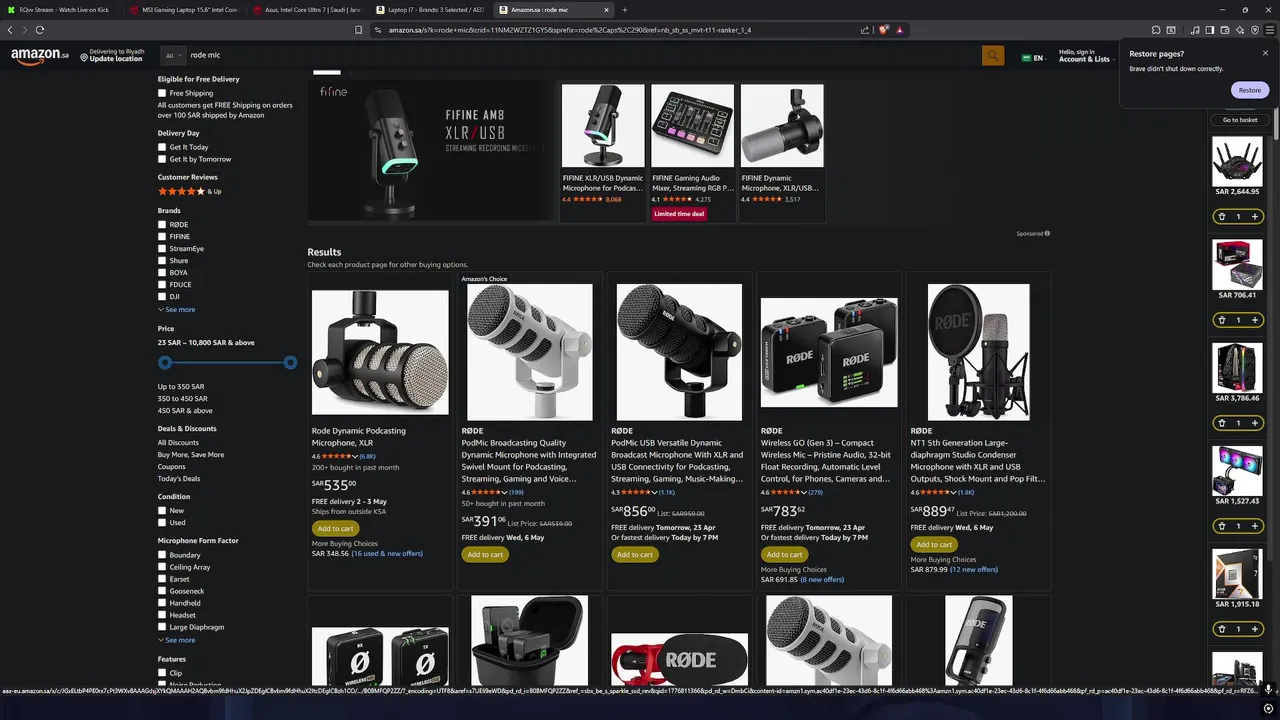Tick the Shure brand checkbox

[162, 261]
